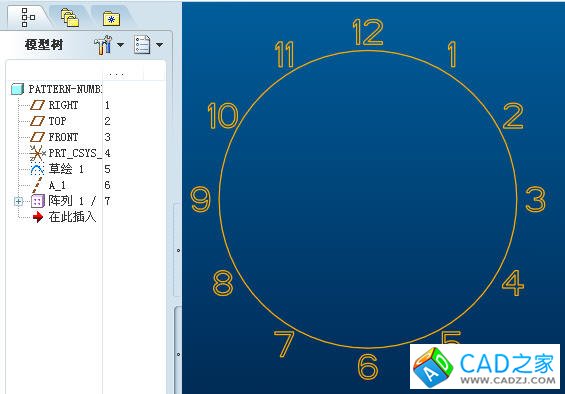Expand the dropdown arrow beside Show icon
The height and width of the screenshot is (394, 565).
click(159, 45)
